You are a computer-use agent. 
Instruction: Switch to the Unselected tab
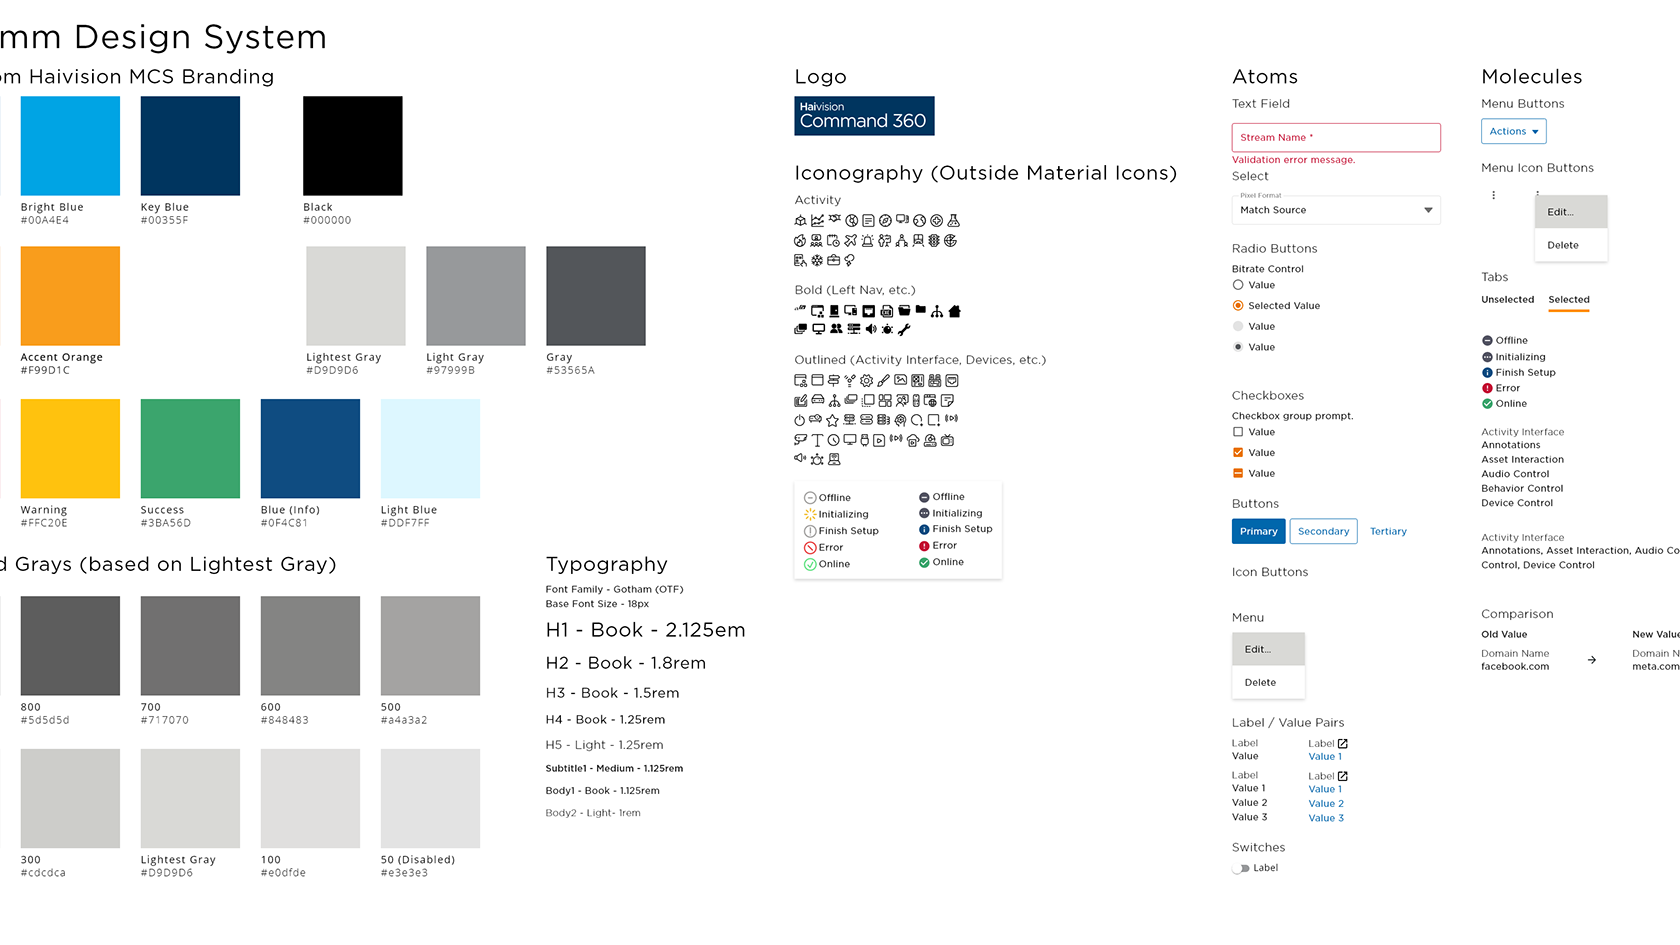[1508, 300]
